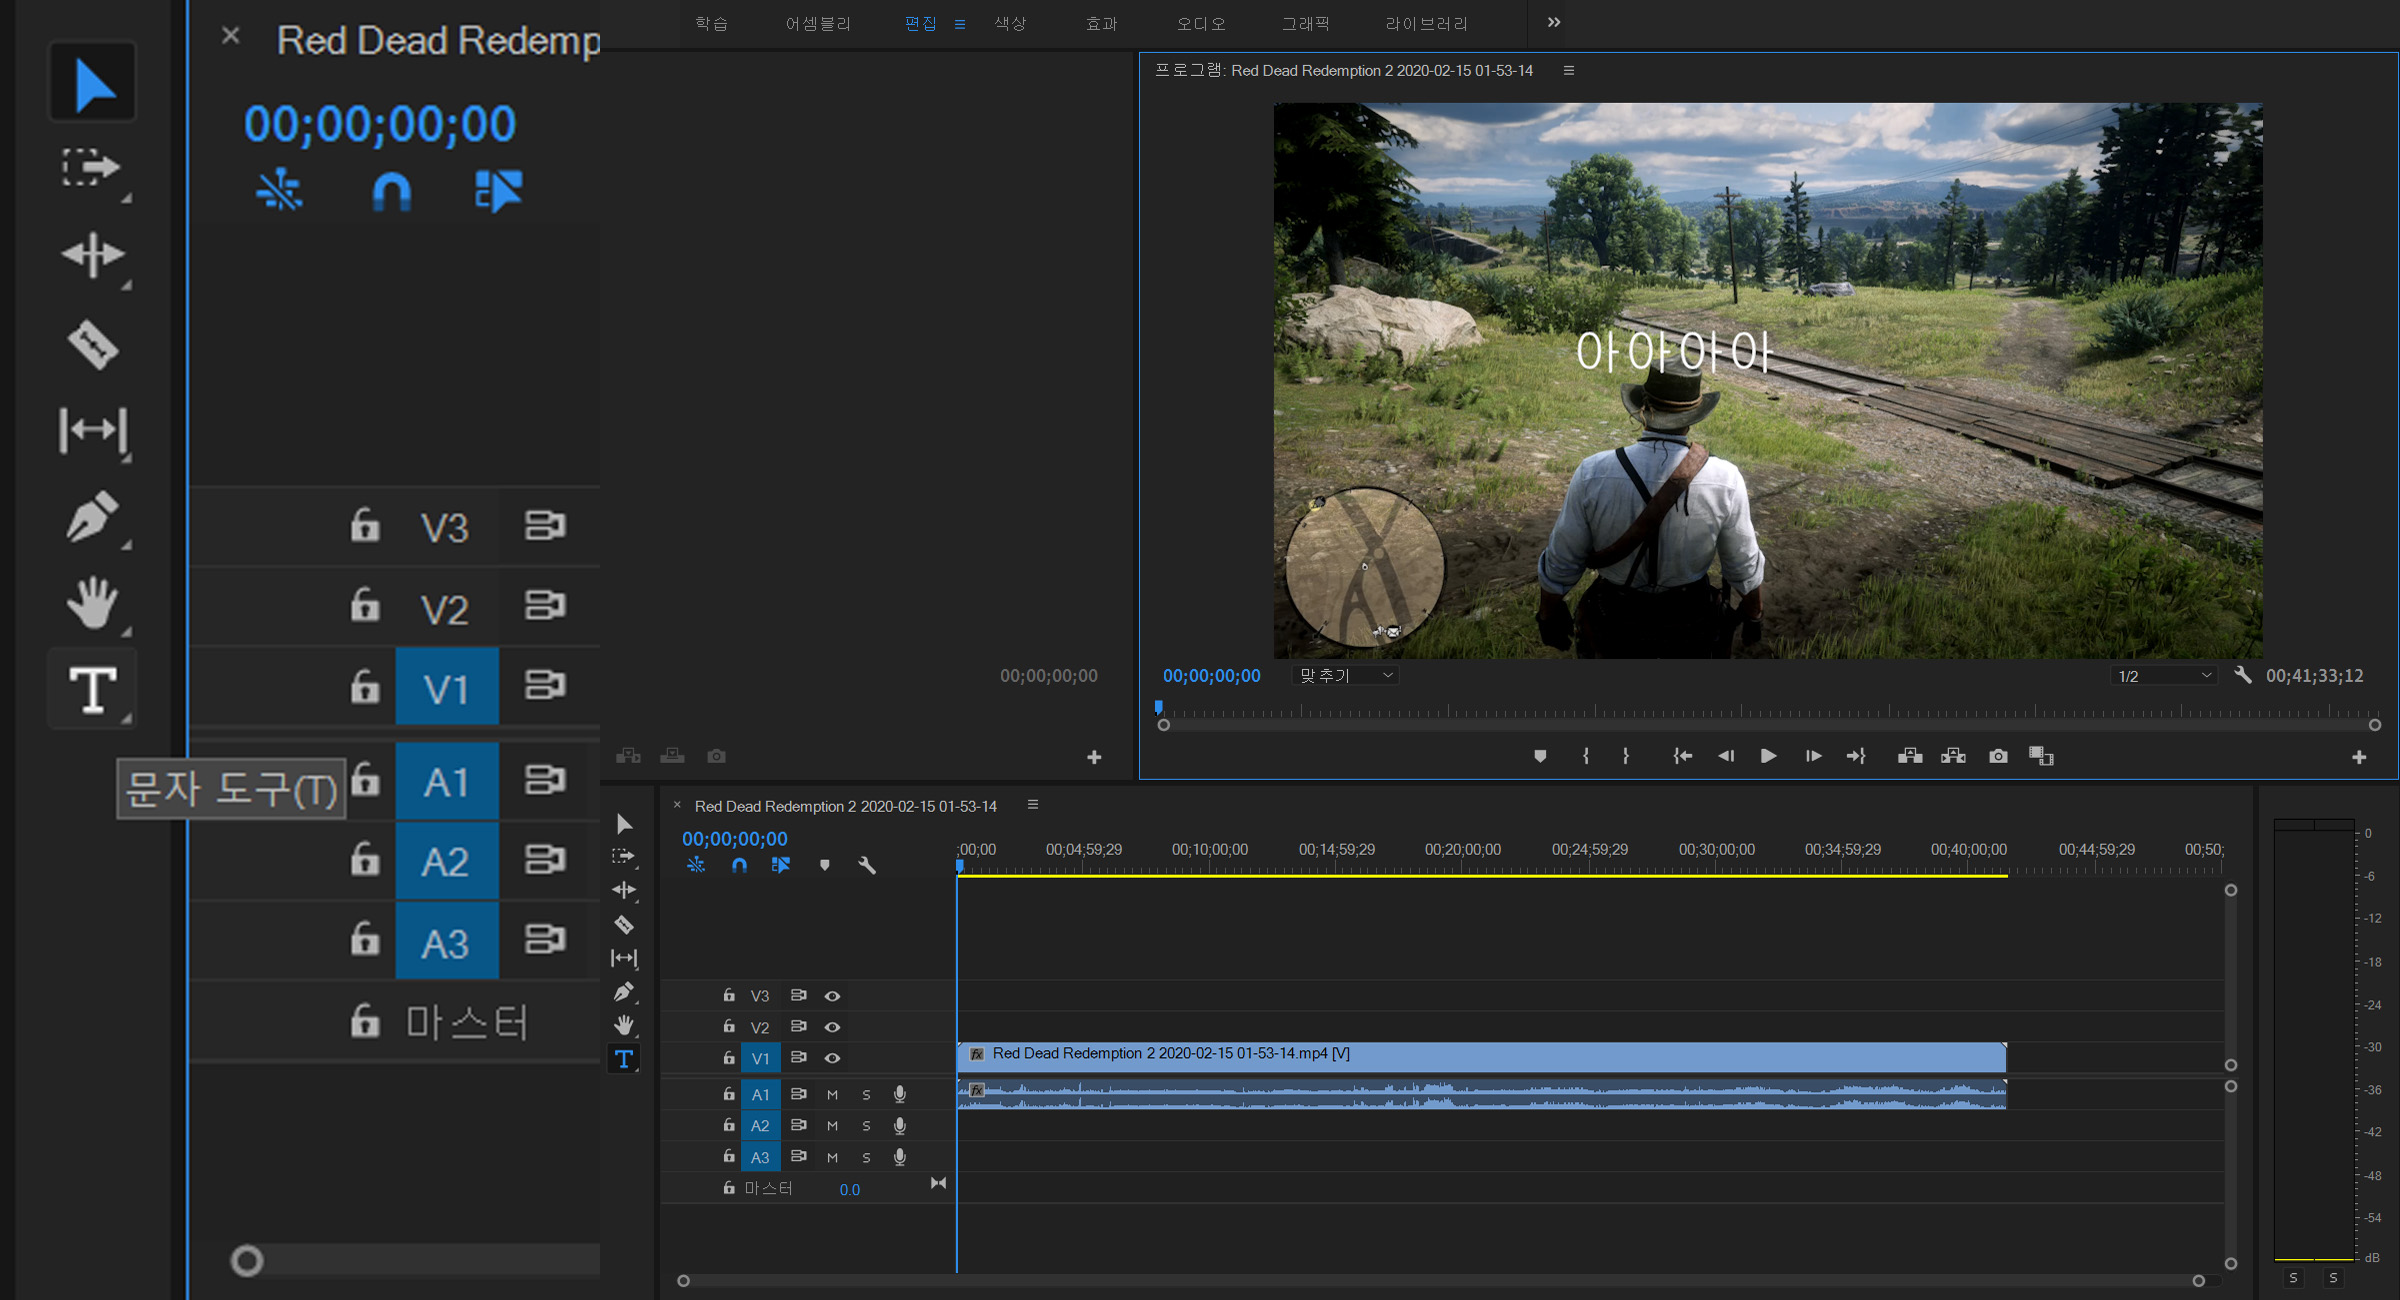Select the Razor tool in the large toolbar

93,345
